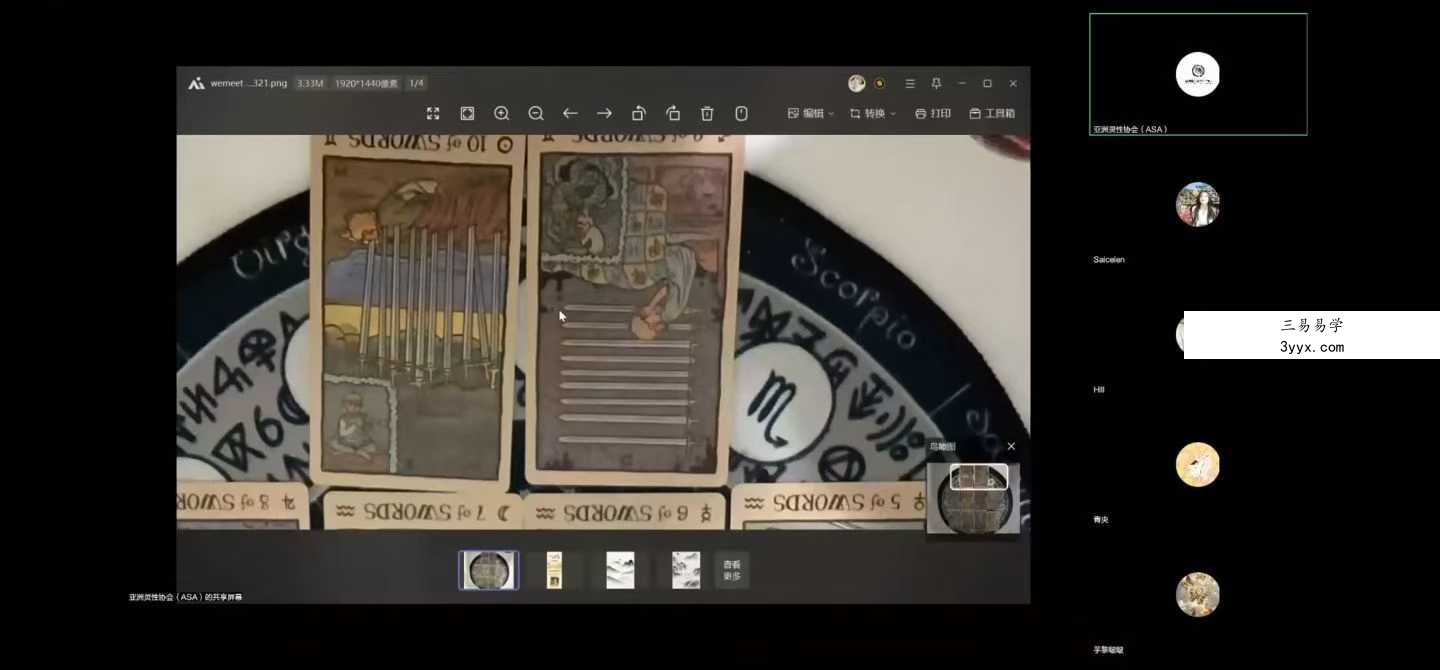This screenshot has height=670, width=1440.
Task: Delete the image with trash icon
Action: pyautogui.click(x=707, y=113)
